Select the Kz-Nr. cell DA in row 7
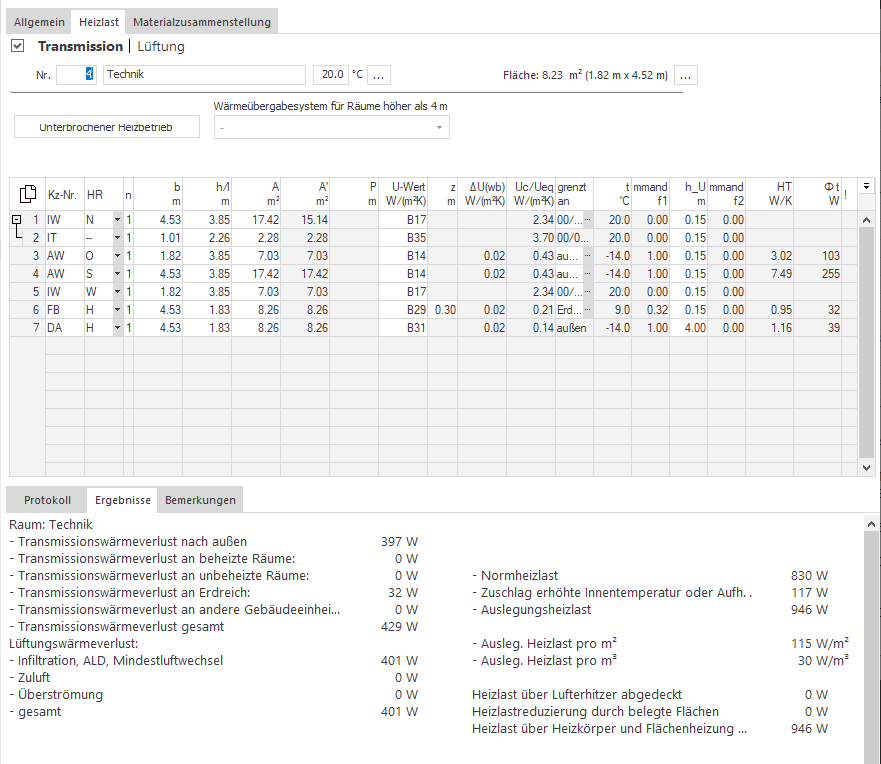 [65, 328]
